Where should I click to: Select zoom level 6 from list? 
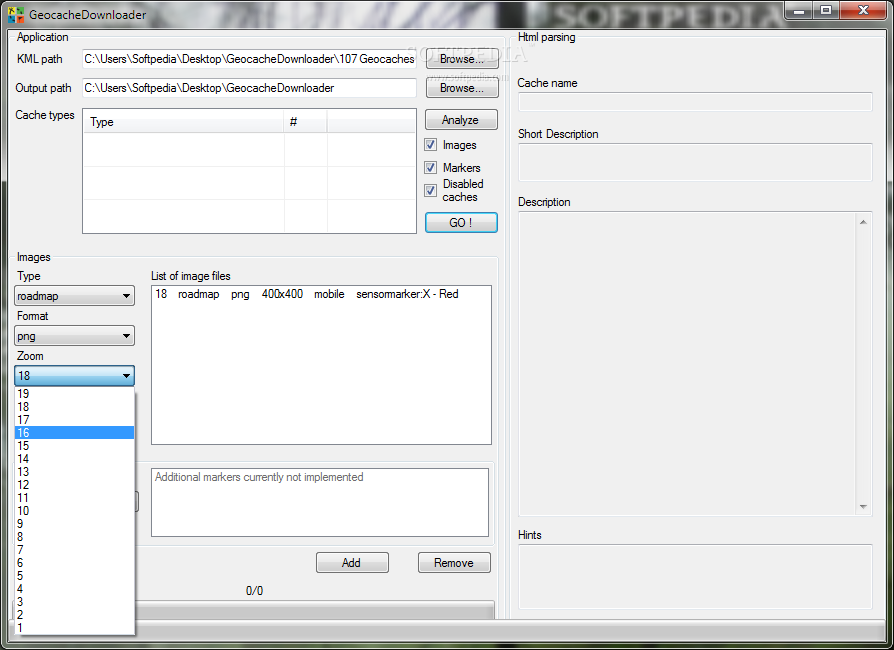coord(75,563)
